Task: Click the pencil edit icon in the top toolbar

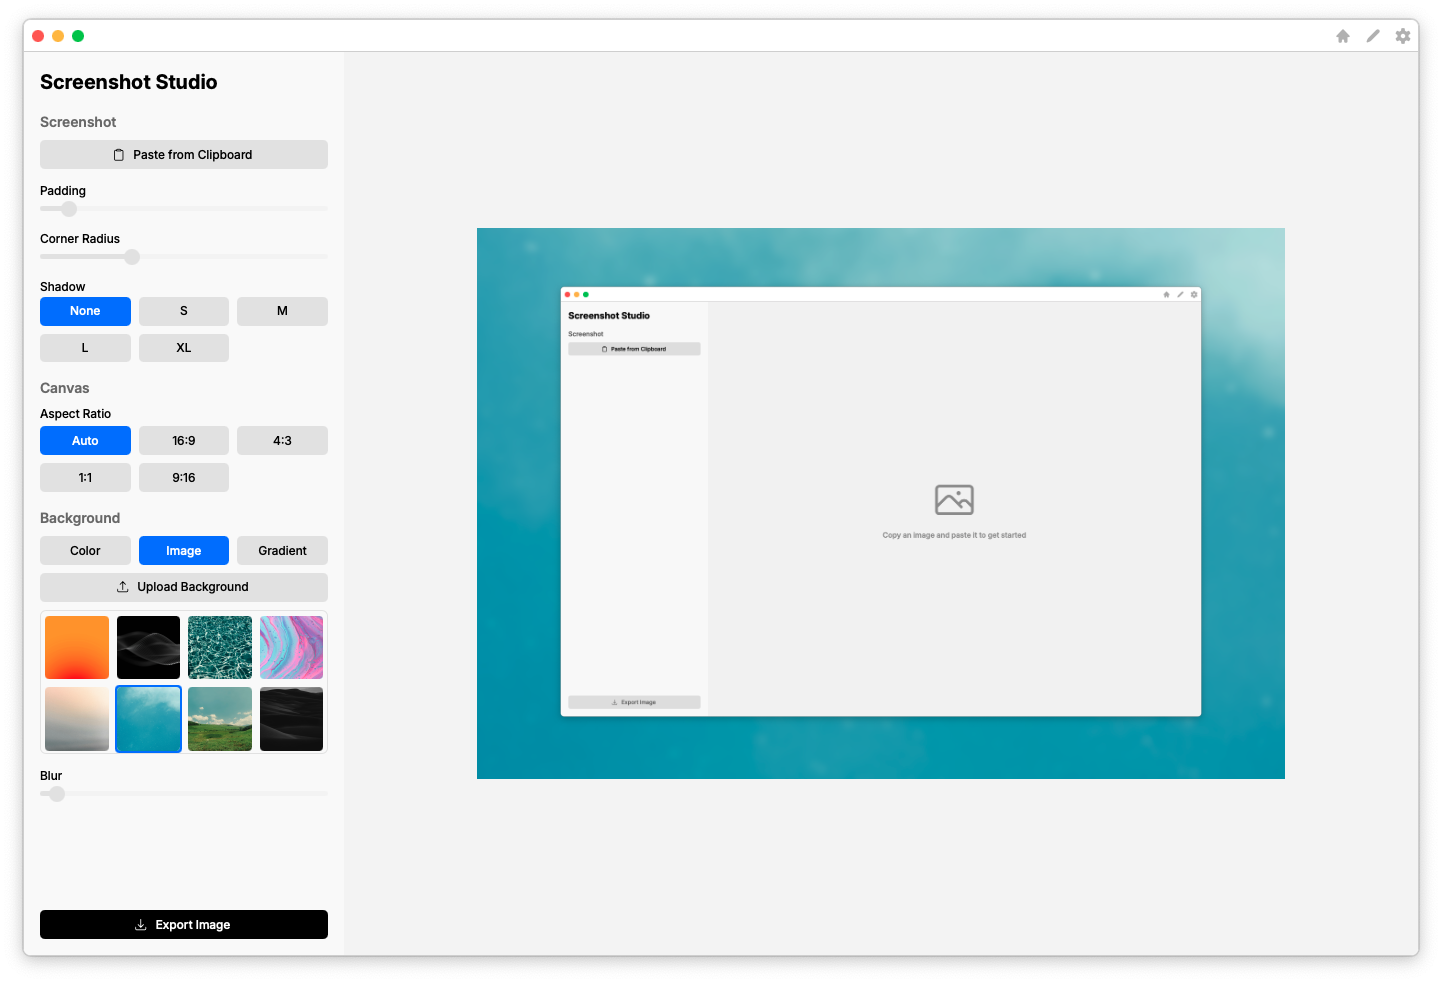Action: pos(1372,35)
